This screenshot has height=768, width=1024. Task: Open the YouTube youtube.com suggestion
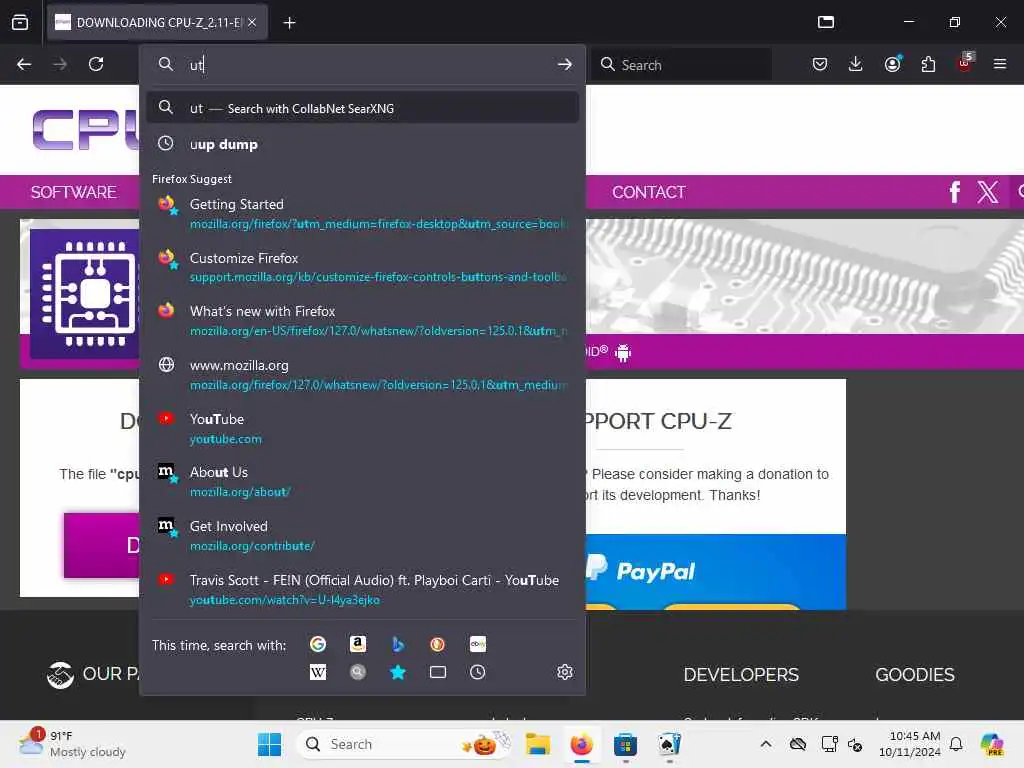coord(362,428)
